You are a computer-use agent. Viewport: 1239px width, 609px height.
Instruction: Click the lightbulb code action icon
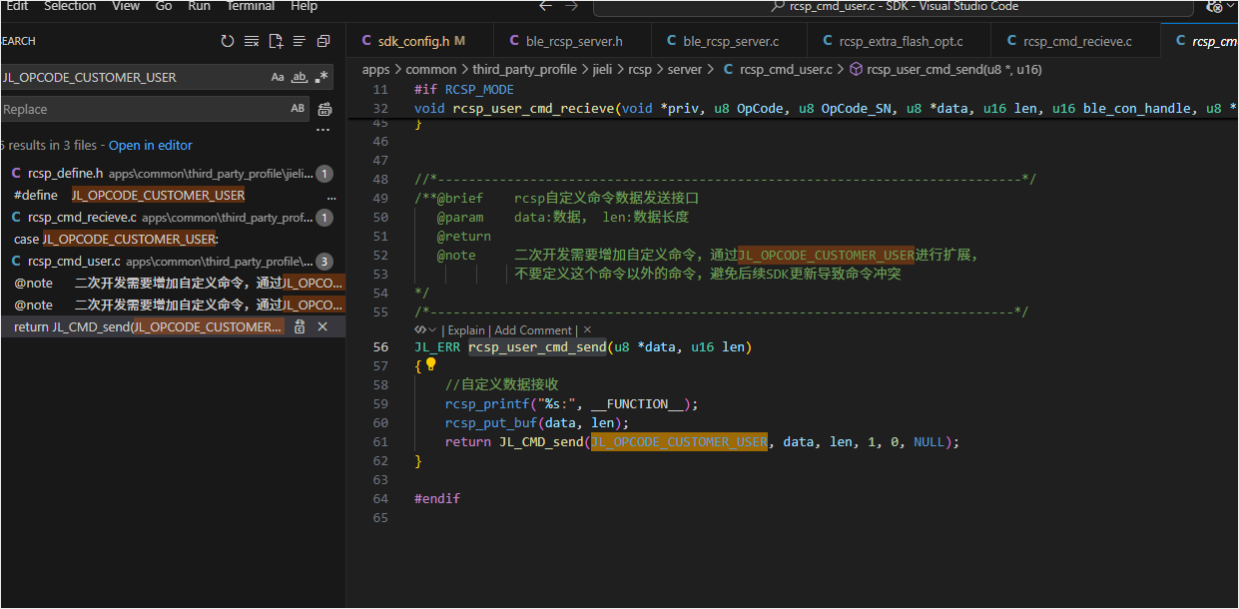(x=432, y=365)
